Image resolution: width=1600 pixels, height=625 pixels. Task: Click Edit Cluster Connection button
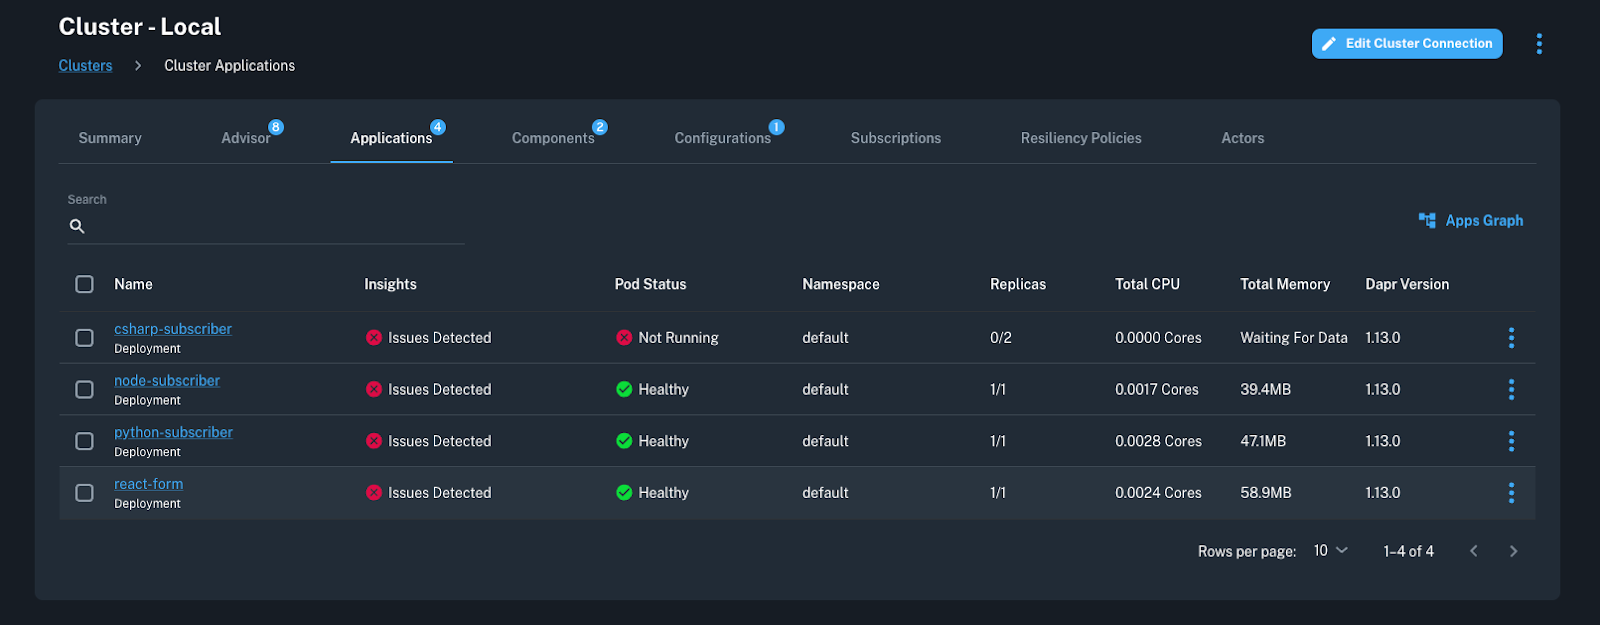[1406, 43]
